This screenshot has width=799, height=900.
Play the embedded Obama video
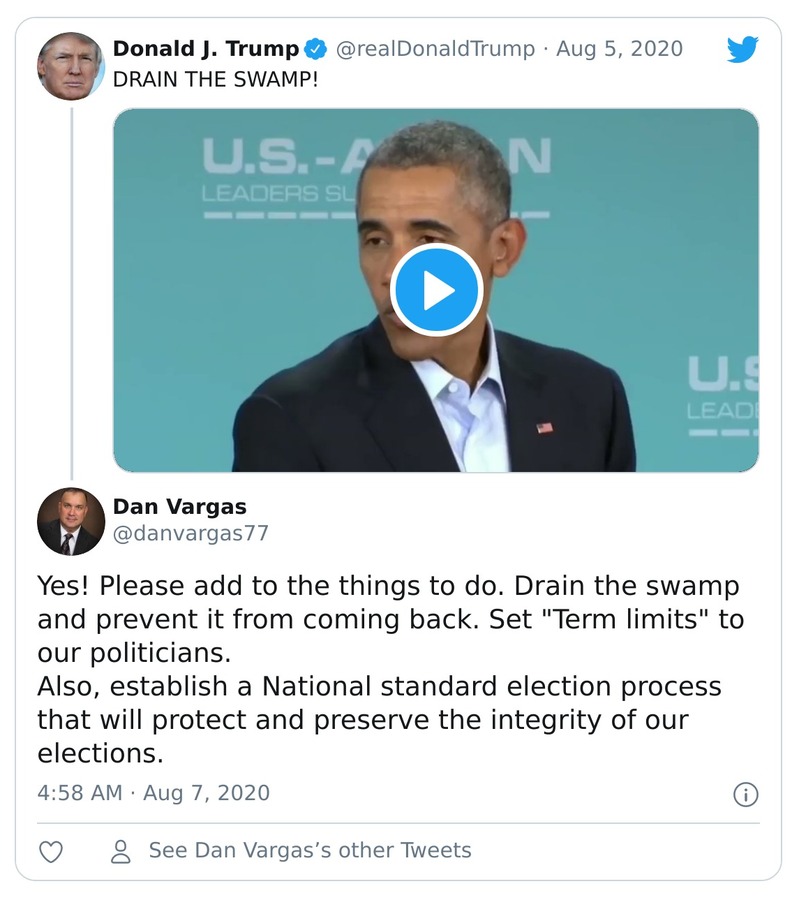click(x=438, y=292)
